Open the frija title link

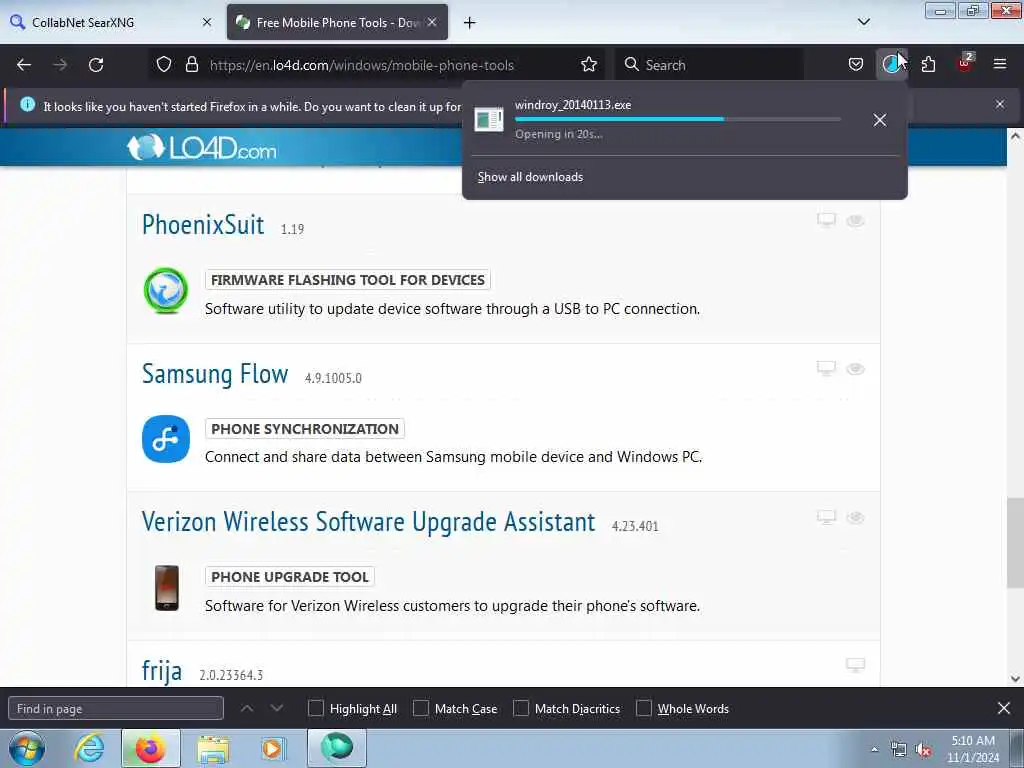162,671
